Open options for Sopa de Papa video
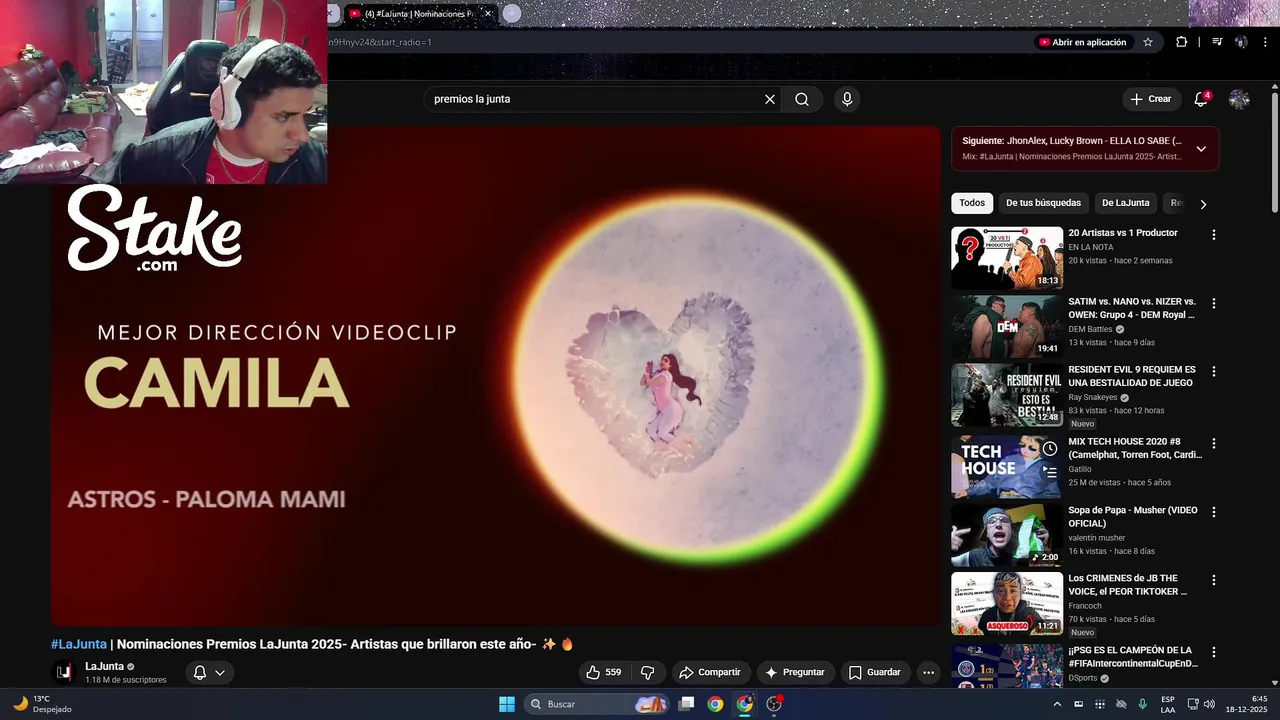Screen dimensions: 1280x720 tap(1214, 512)
